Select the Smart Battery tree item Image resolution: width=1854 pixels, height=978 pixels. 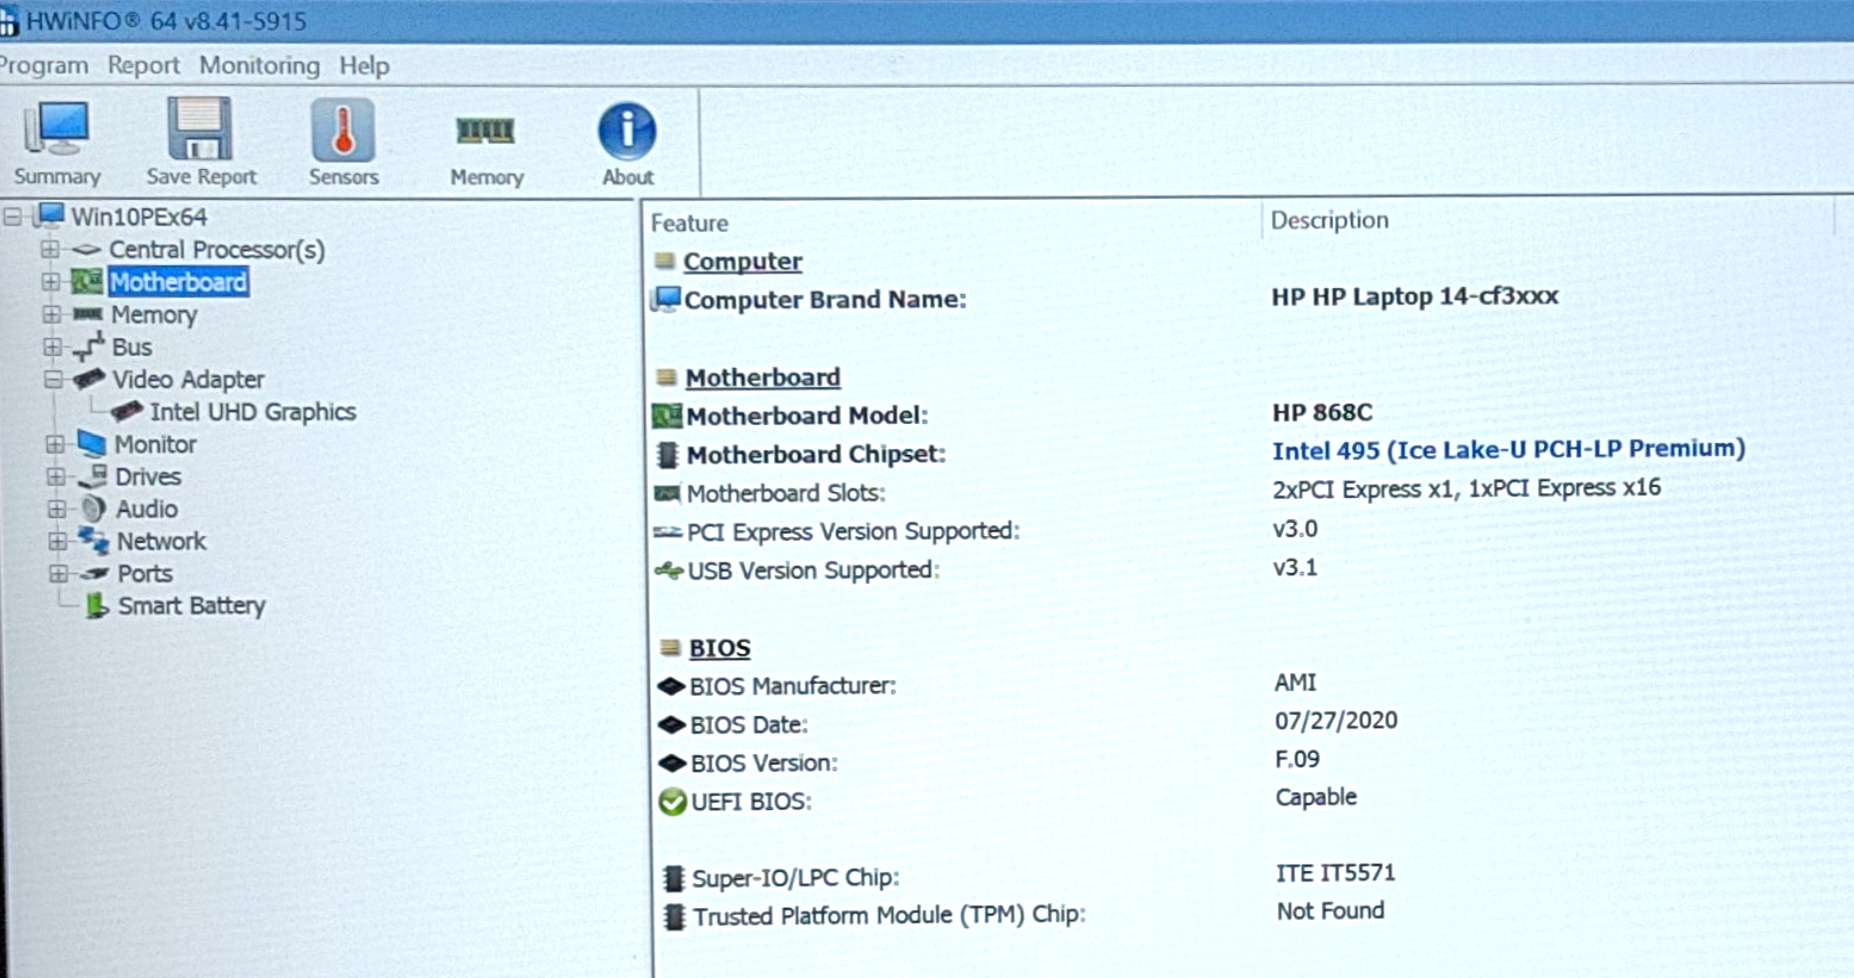tap(192, 606)
